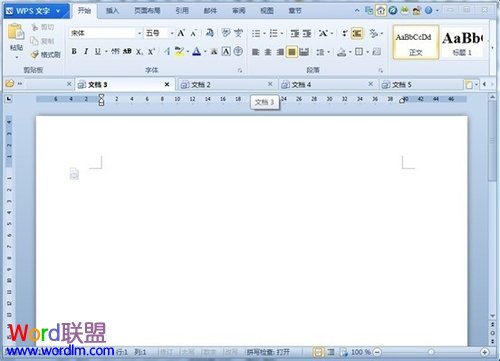Toggle align right
500x361 pixels.
[x=280, y=52]
